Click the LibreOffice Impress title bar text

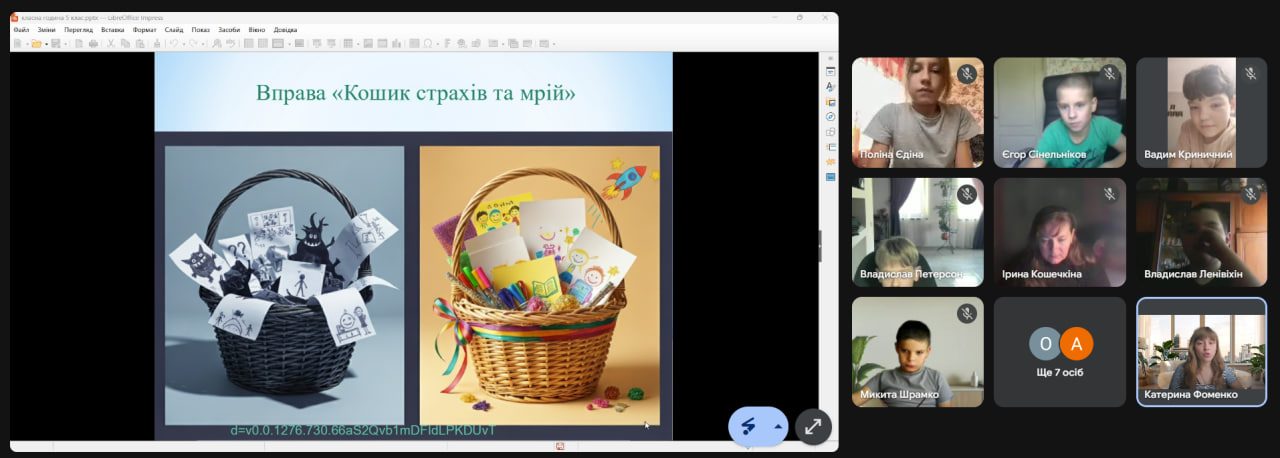92,17
